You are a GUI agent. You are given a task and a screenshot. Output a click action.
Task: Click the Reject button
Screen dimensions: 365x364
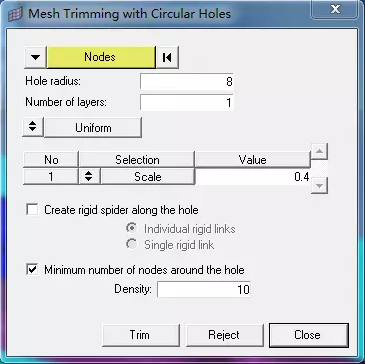[224, 335]
